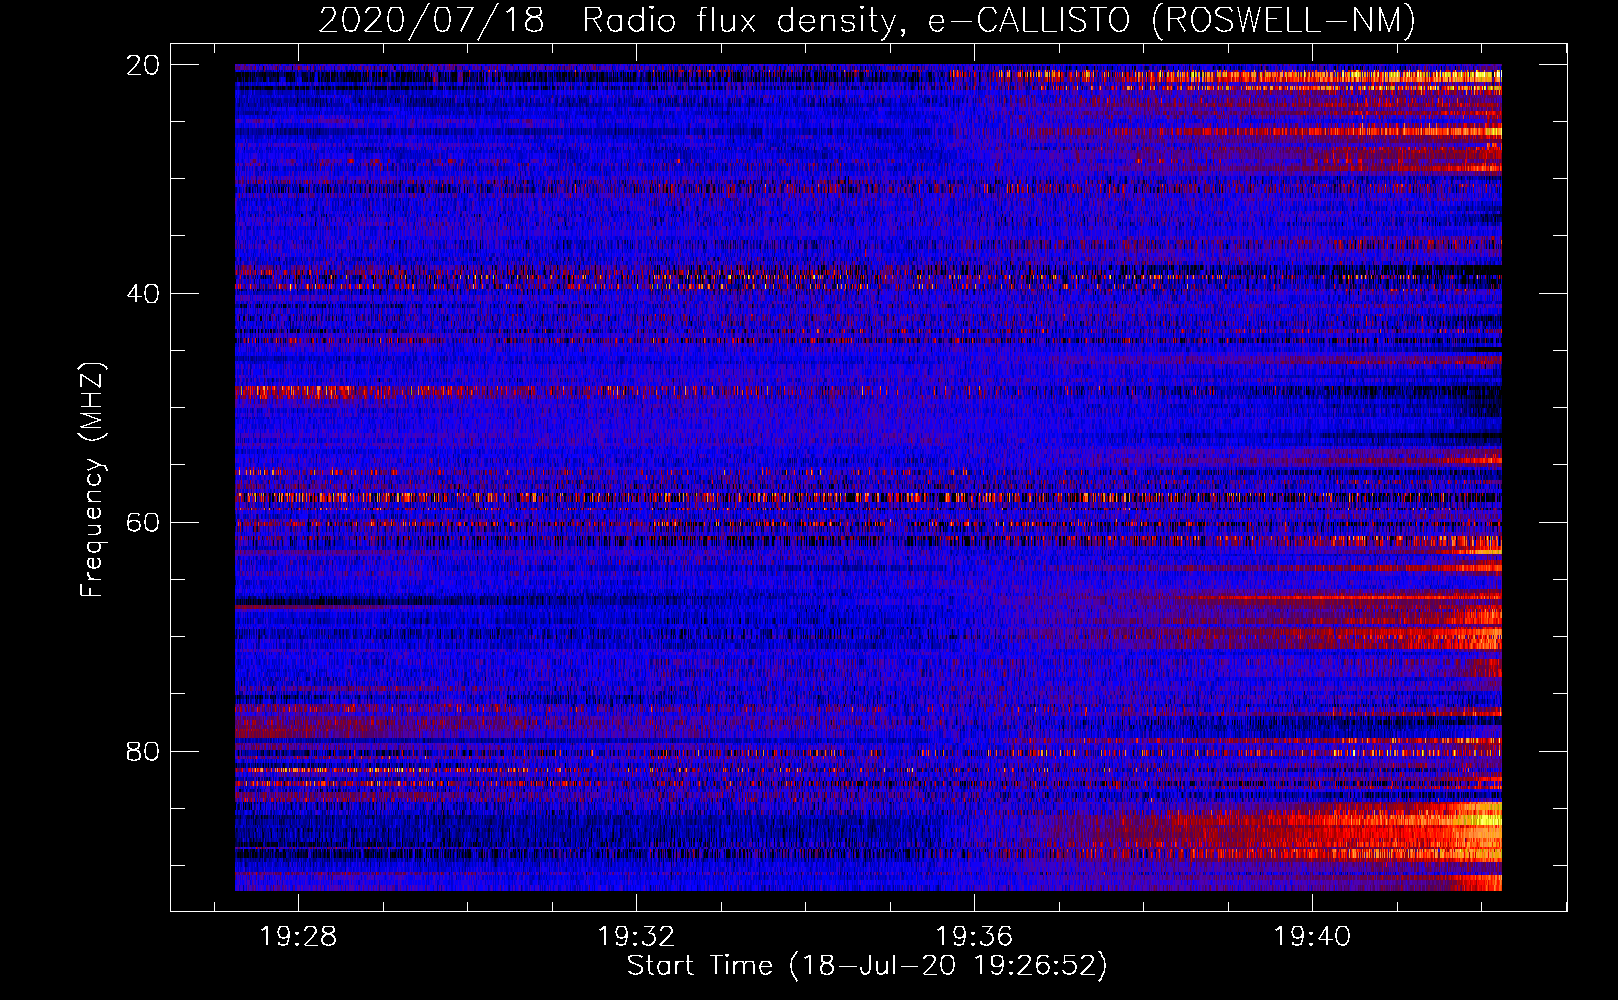Click the 'Frequency (MHZ)' y-axis label
This screenshot has width=1618, height=1000.
click(92, 480)
